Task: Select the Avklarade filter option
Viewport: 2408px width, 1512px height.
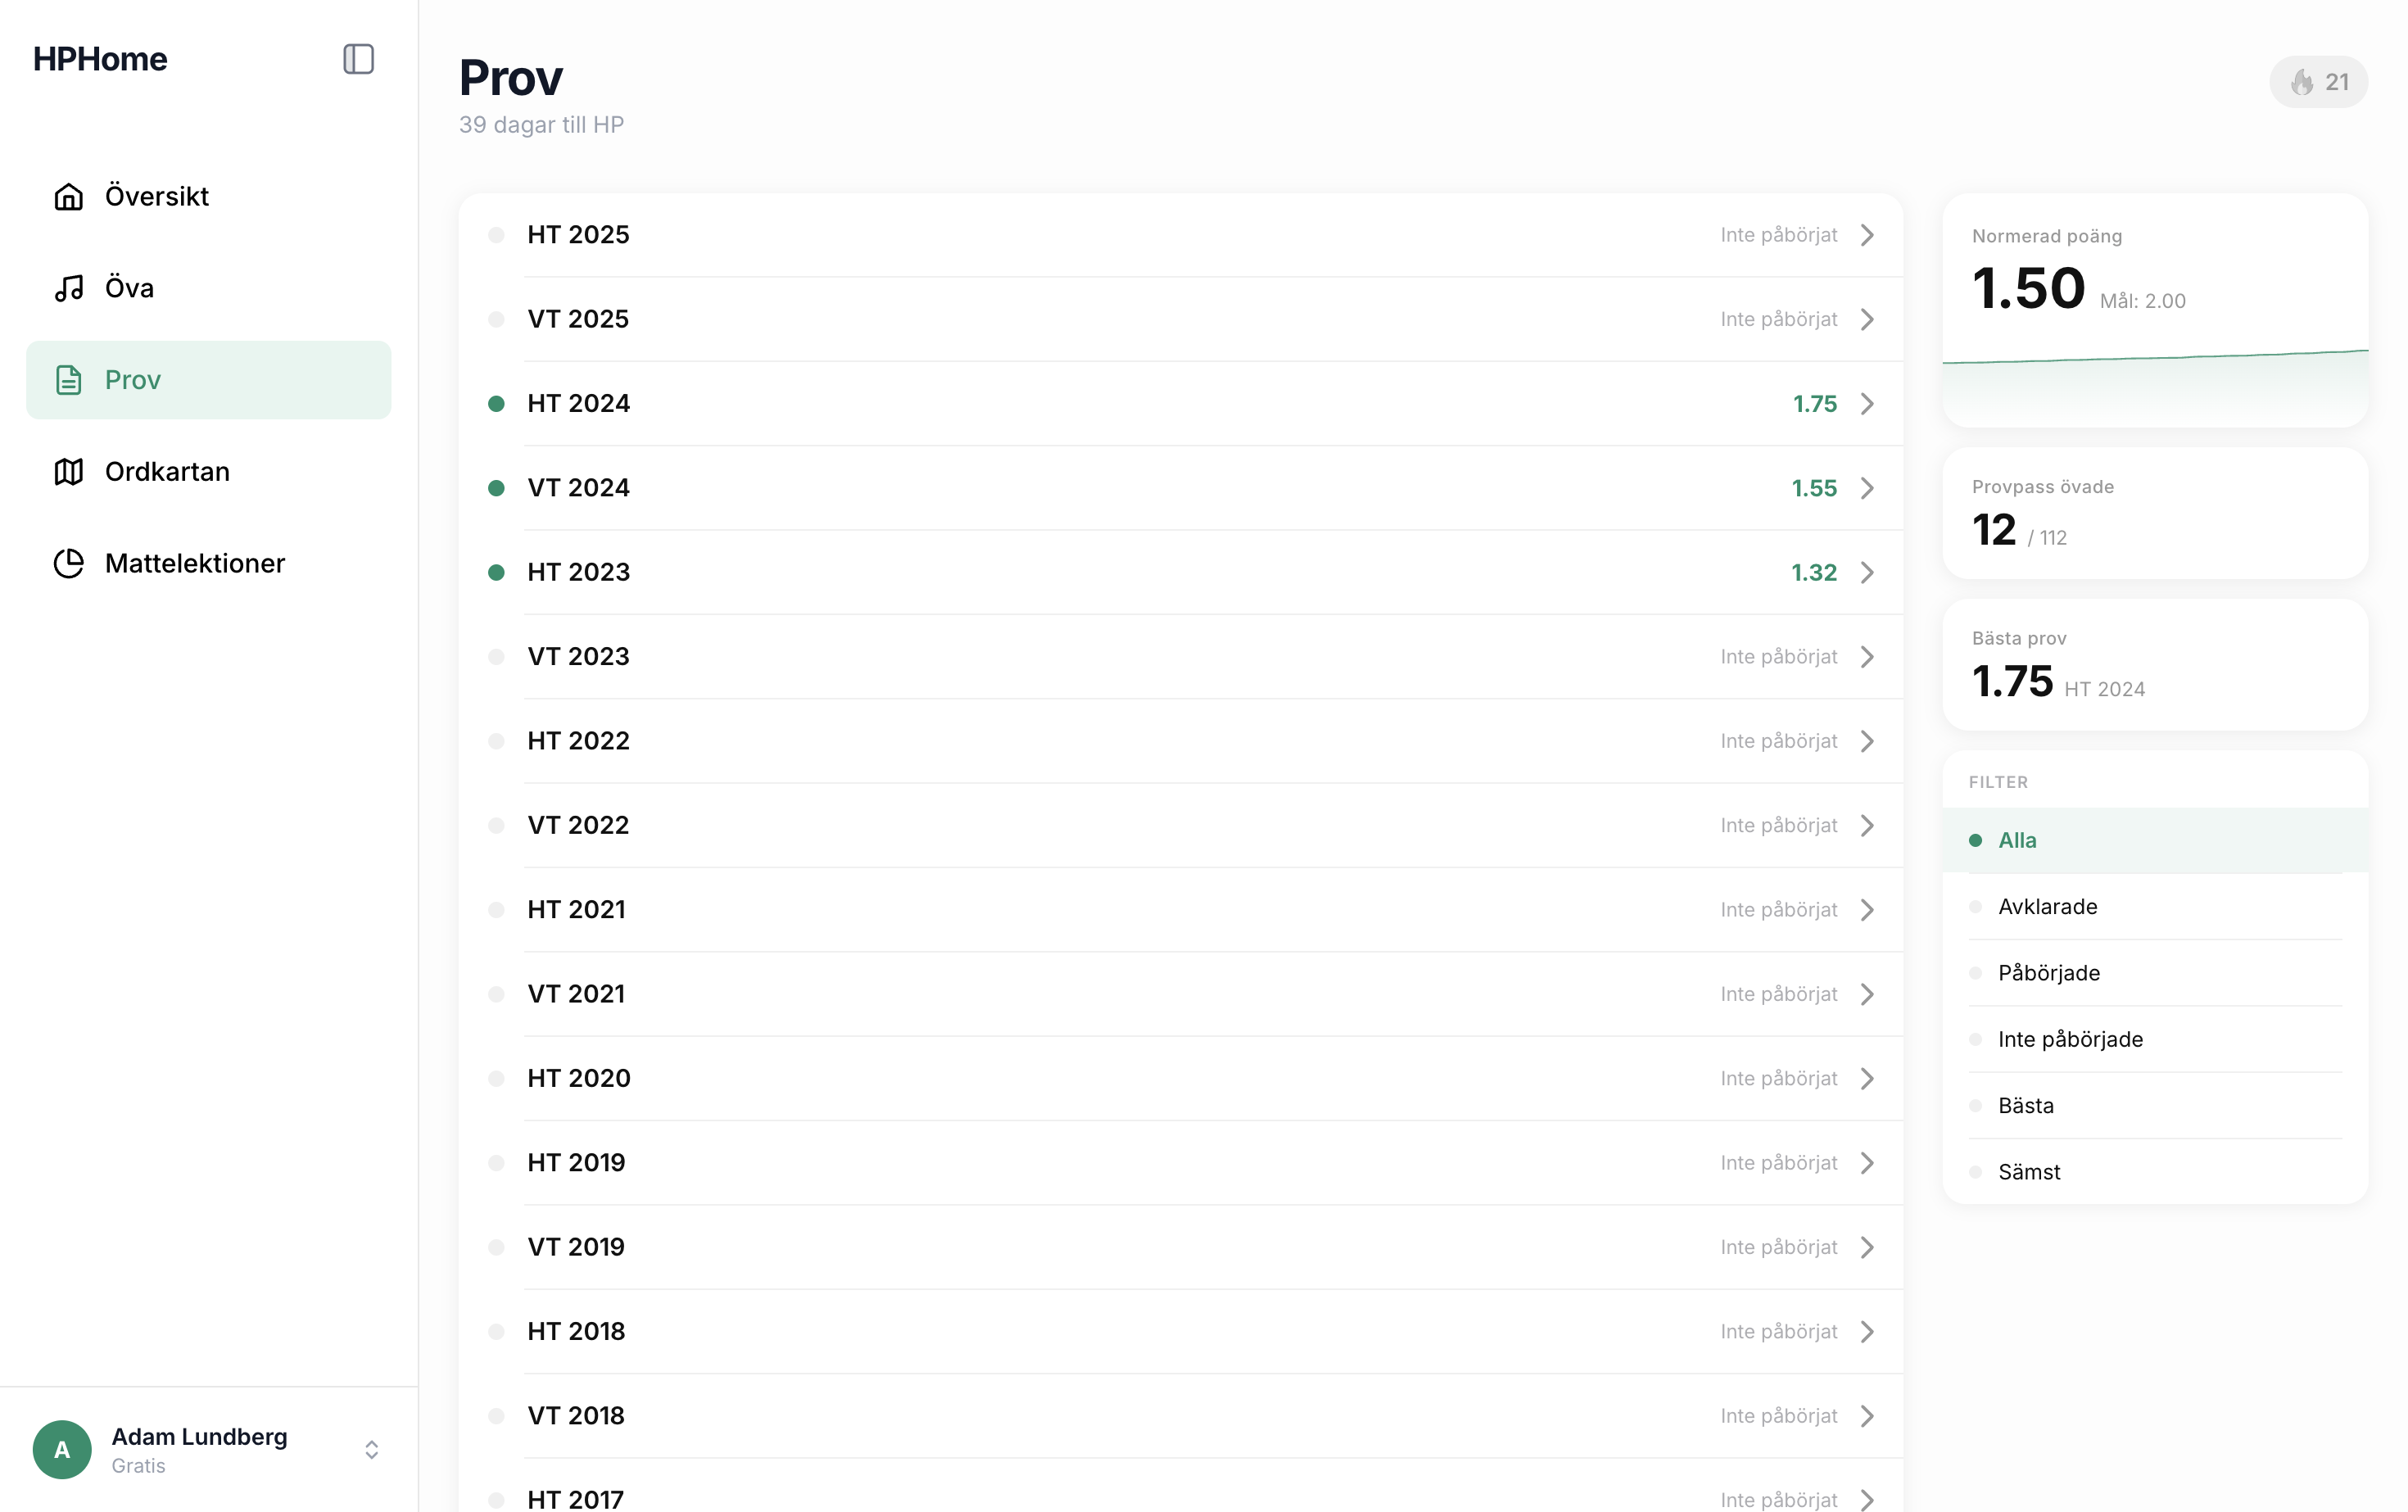Action: 2047,906
